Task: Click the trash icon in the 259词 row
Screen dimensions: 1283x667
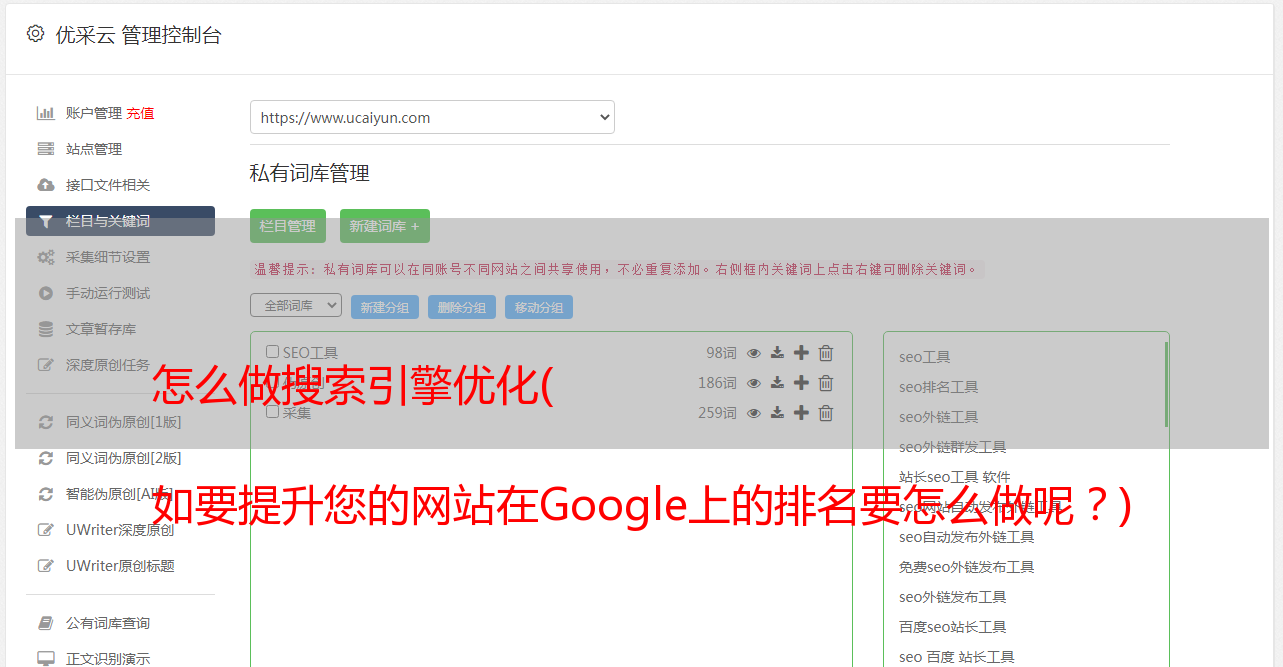Action: pos(826,413)
